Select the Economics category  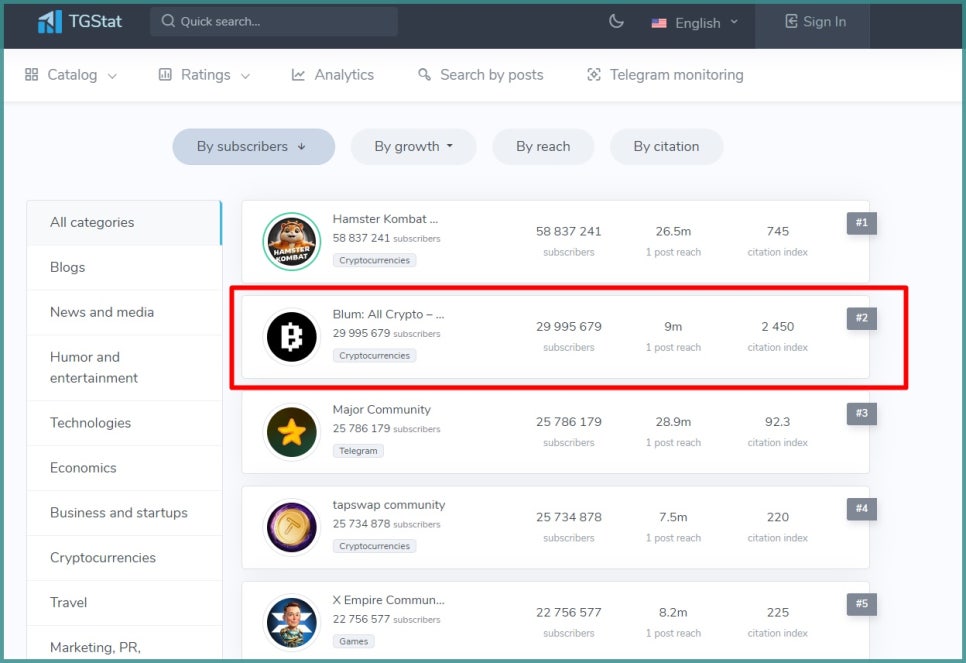tap(124, 468)
